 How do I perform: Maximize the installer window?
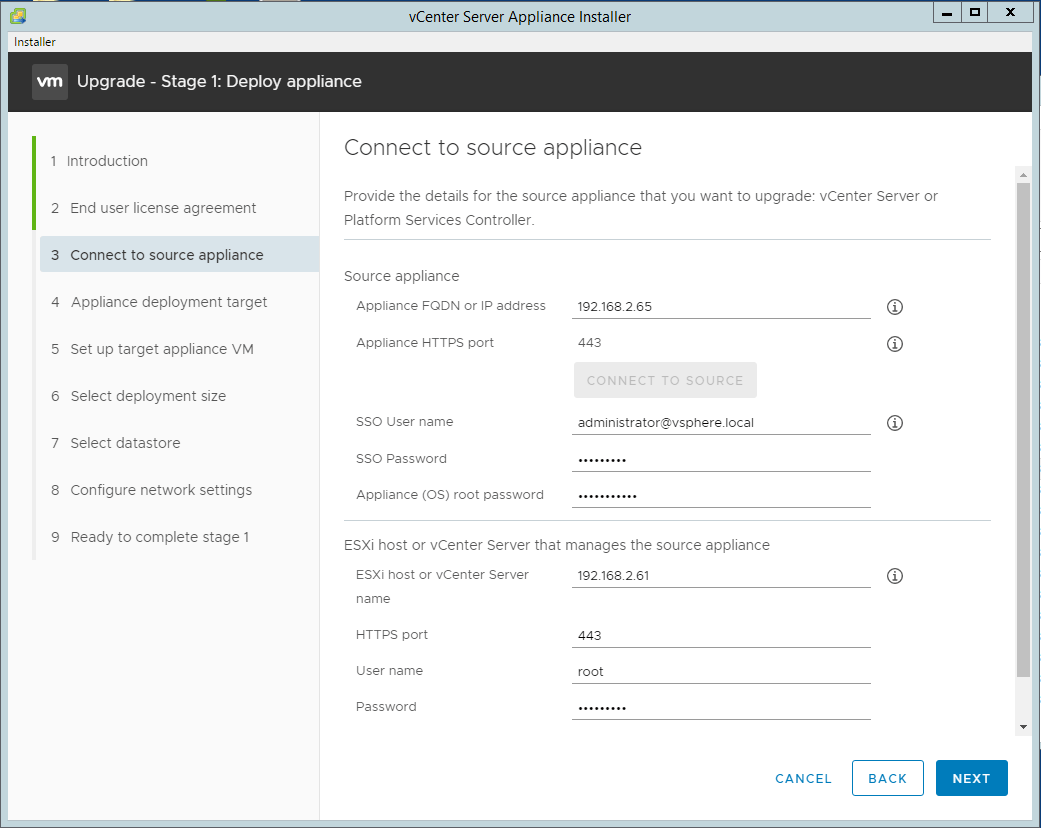(x=974, y=13)
